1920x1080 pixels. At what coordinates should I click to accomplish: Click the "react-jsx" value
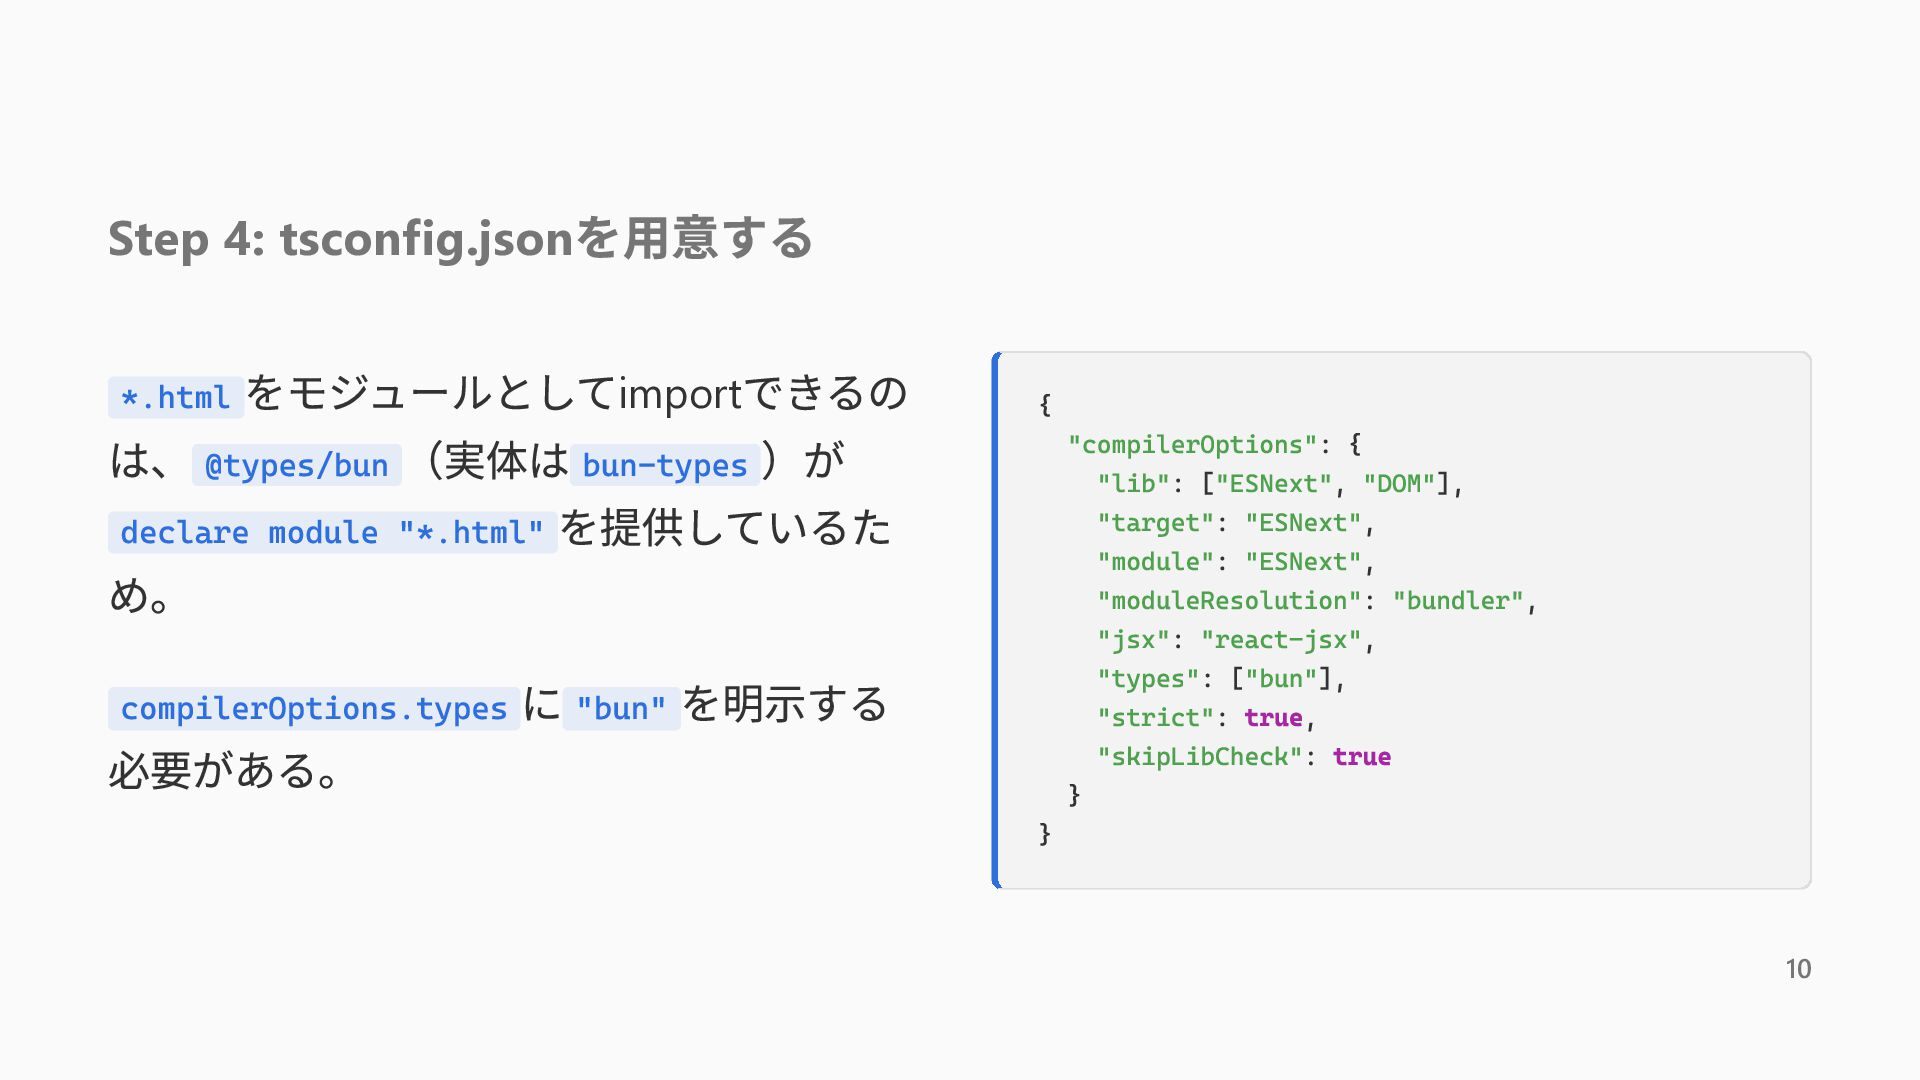click(x=1281, y=640)
